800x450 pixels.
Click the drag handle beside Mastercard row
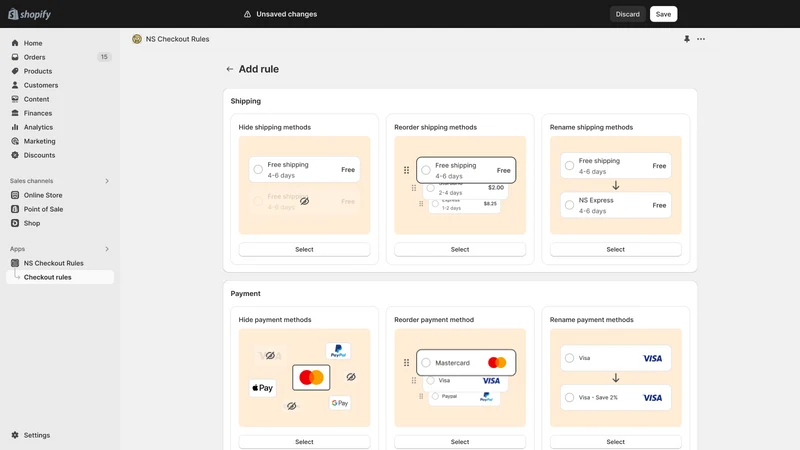point(406,362)
